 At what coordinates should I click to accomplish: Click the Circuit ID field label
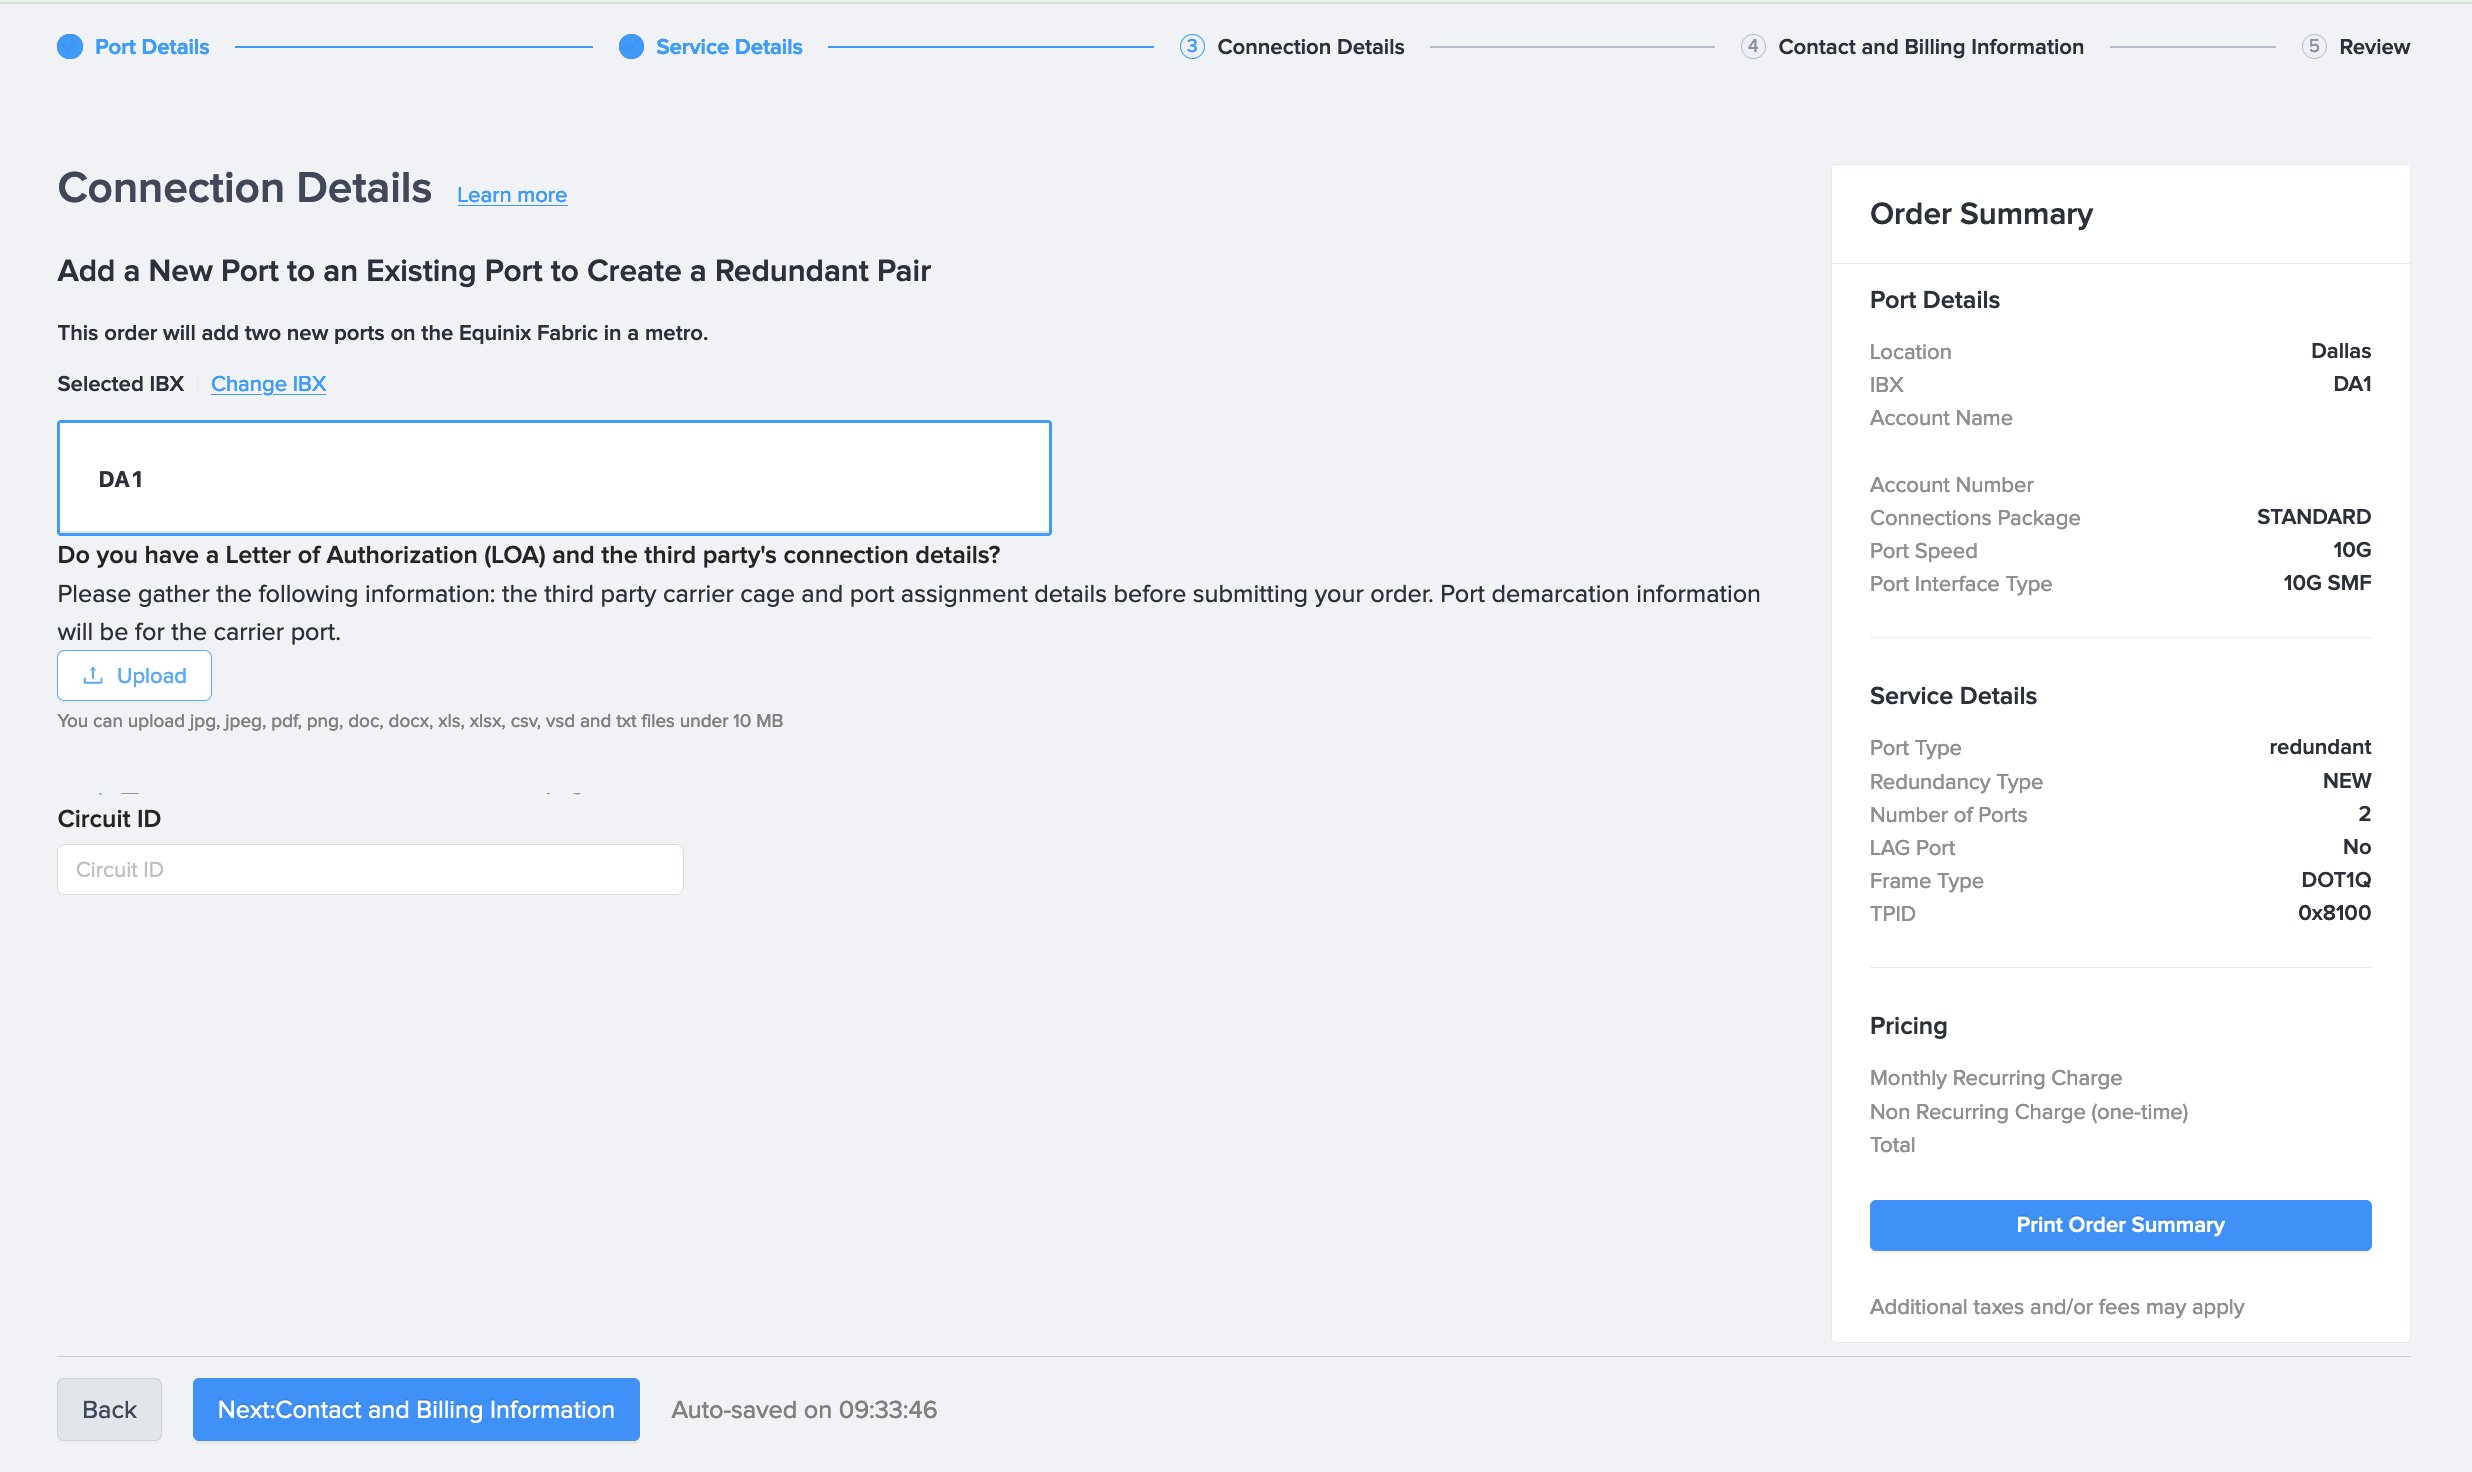[109, 819]
